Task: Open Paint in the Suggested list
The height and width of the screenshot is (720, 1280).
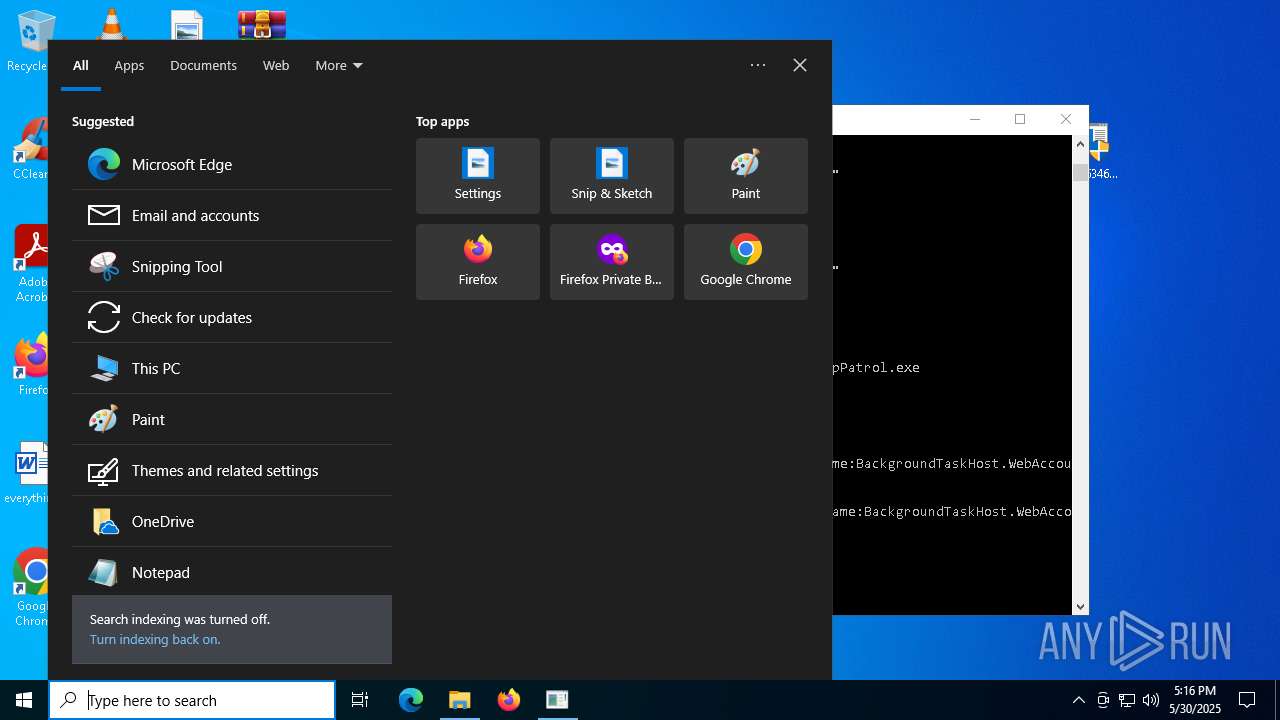Action: click(232, 419)
